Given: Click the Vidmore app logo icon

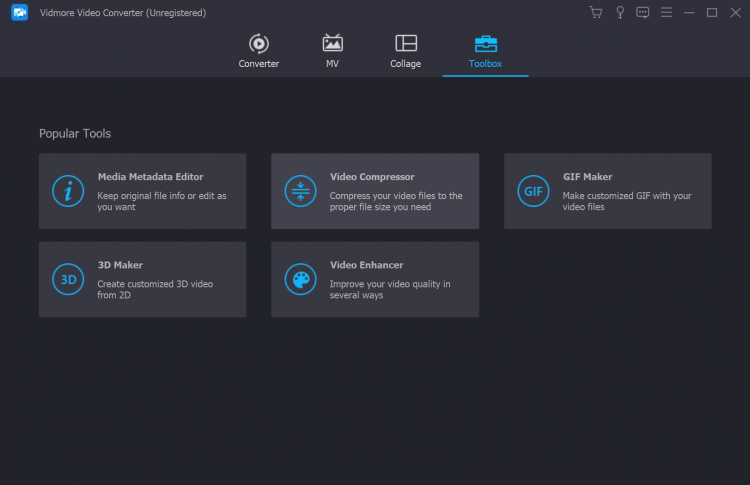Looking at the screenshot, I should (19, 13).
